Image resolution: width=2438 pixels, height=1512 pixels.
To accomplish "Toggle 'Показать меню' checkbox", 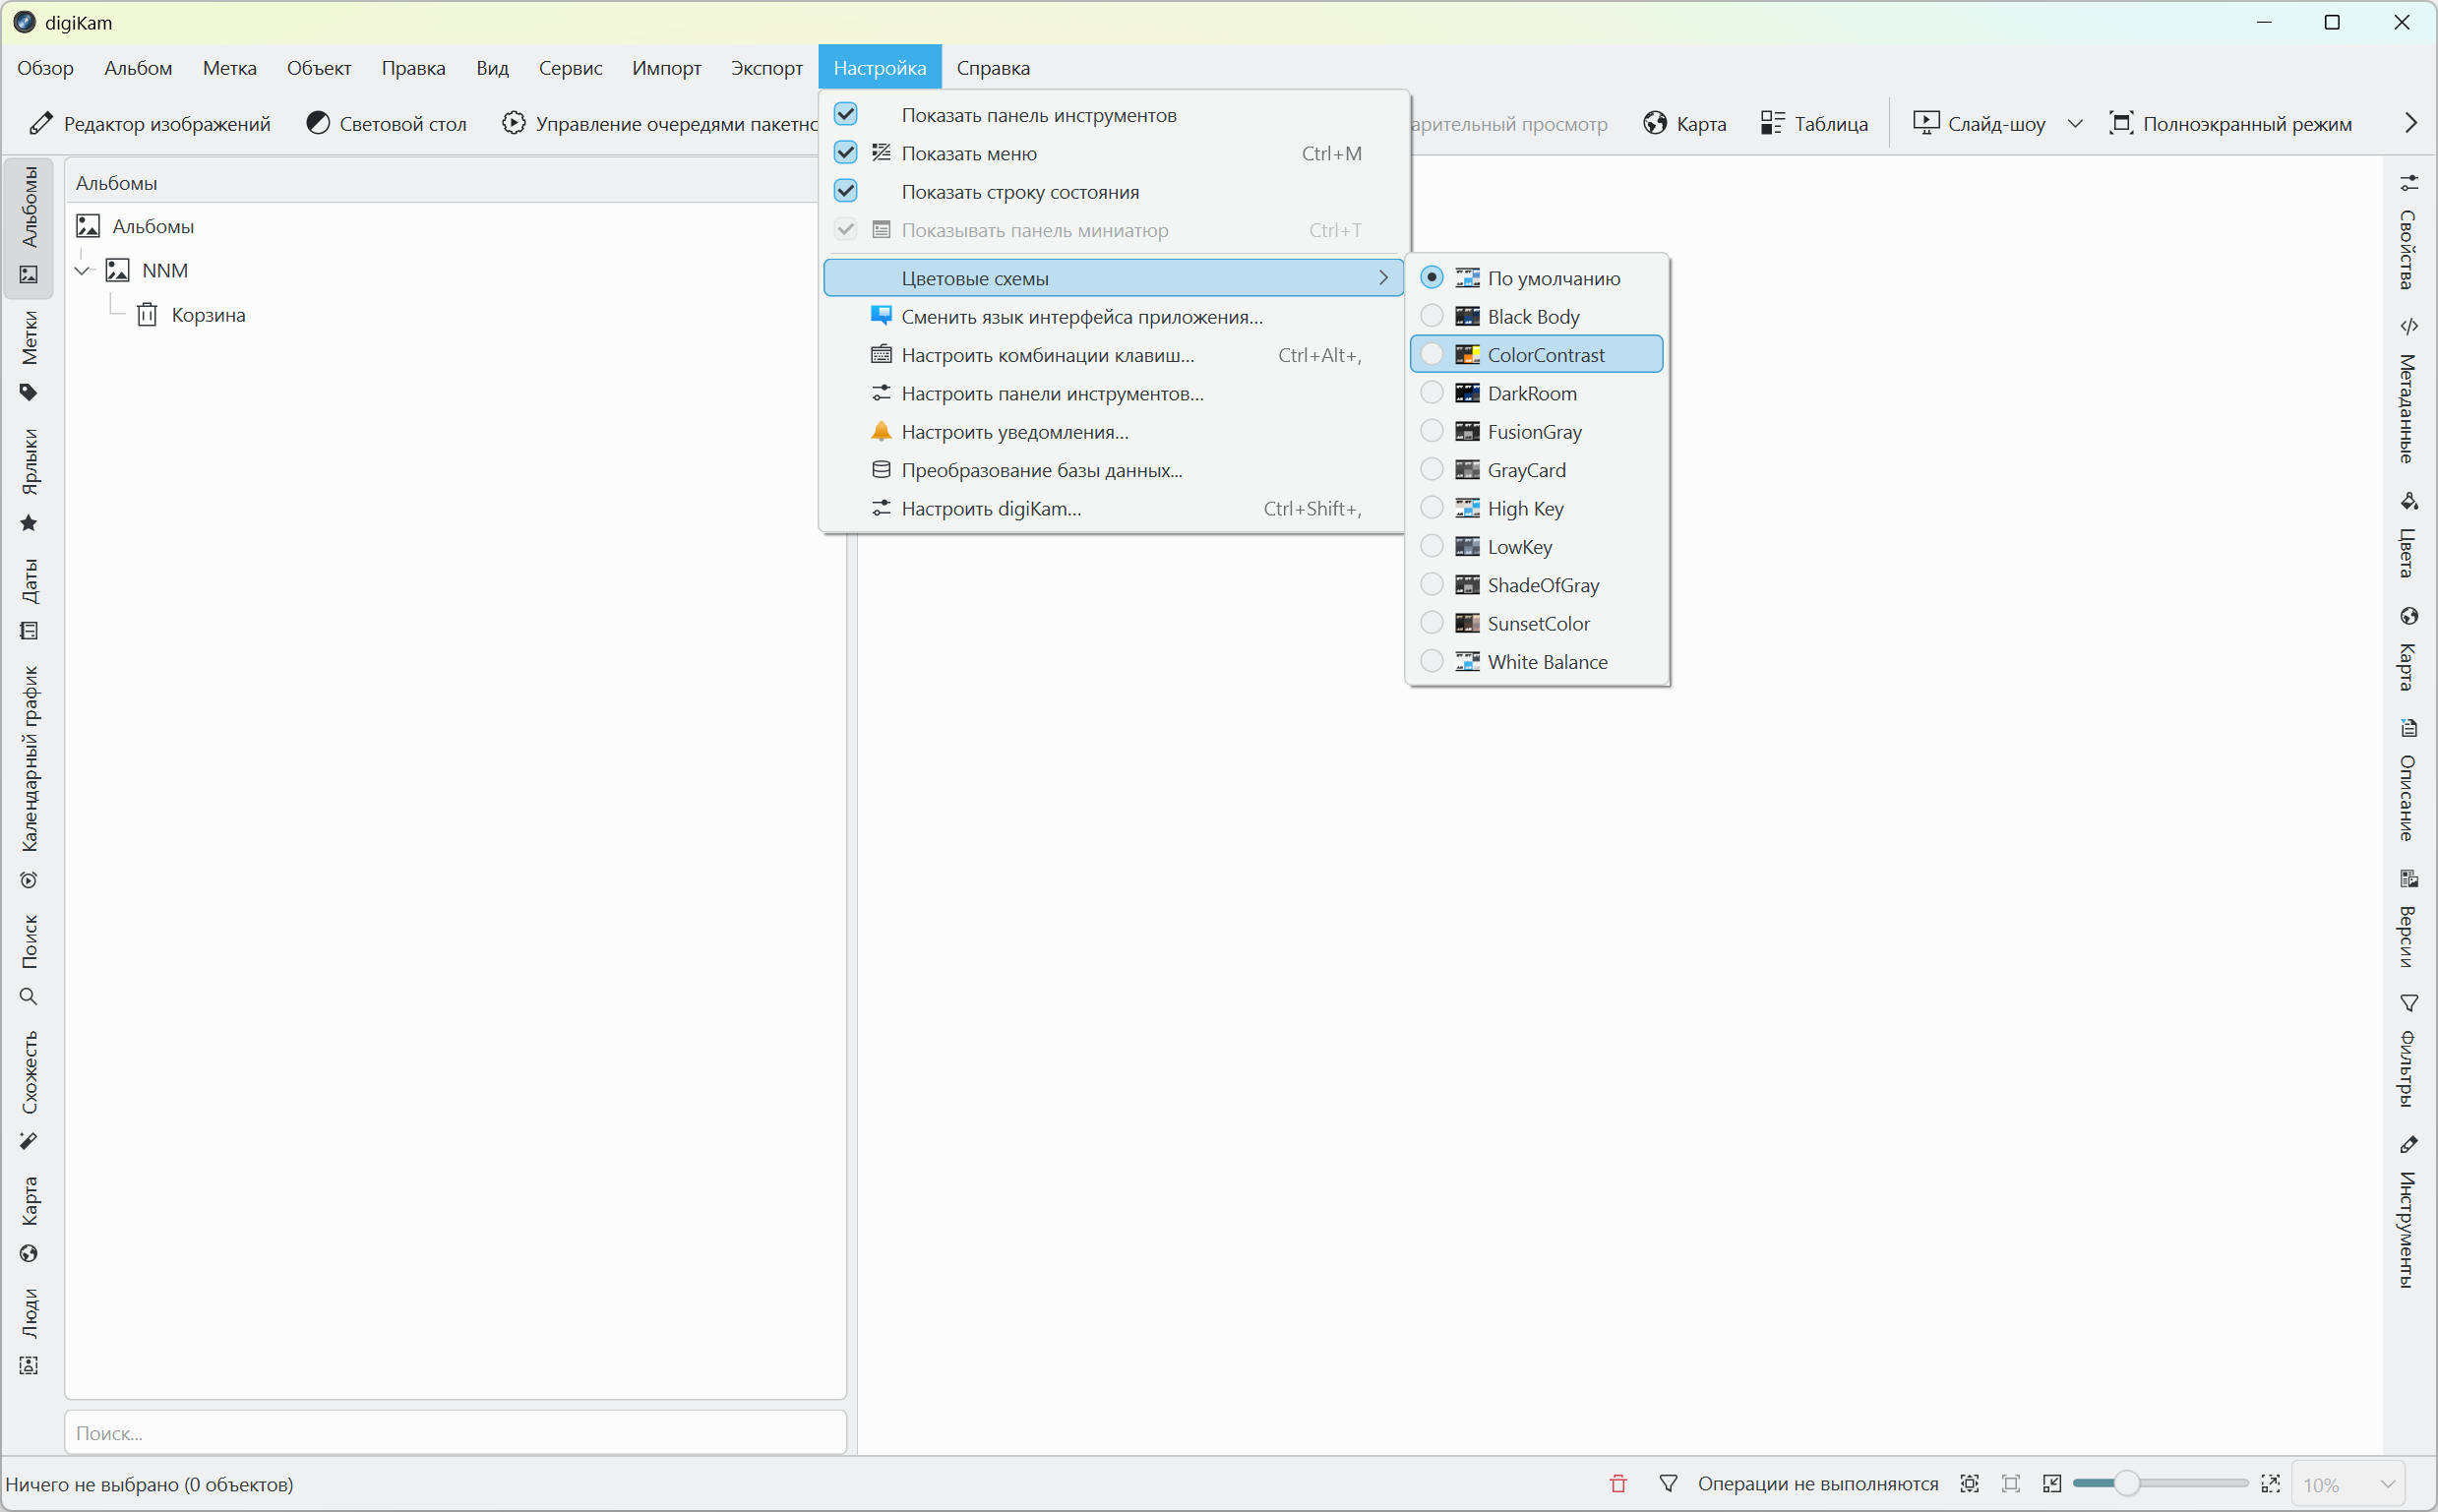I will [846, 152].
